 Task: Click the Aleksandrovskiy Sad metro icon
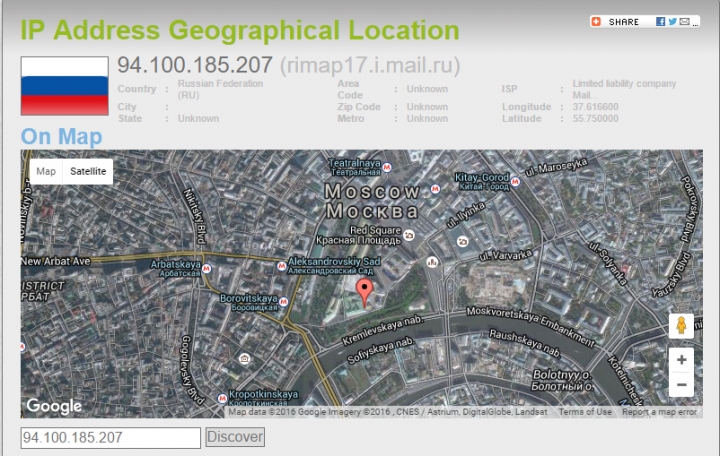tap(281, 266)
